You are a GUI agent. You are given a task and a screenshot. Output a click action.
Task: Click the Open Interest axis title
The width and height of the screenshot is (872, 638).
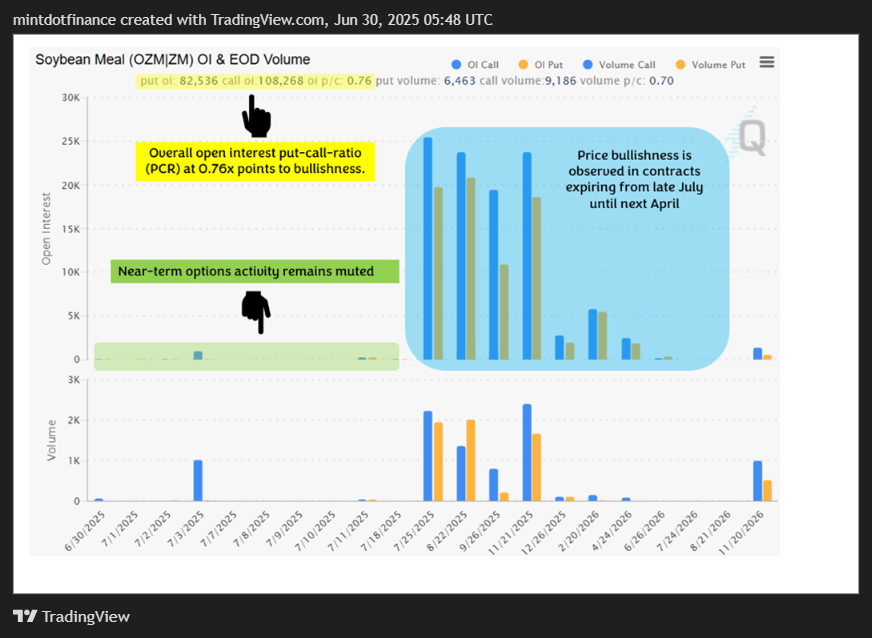(x=46, y=229)
